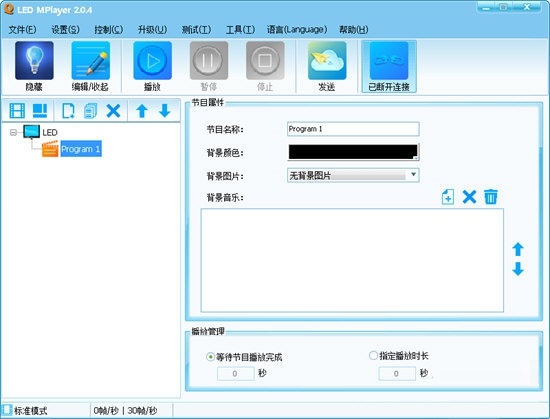Collapse the LED tree node
This screenshot has width=550, height=419.
tap(13, 132)
